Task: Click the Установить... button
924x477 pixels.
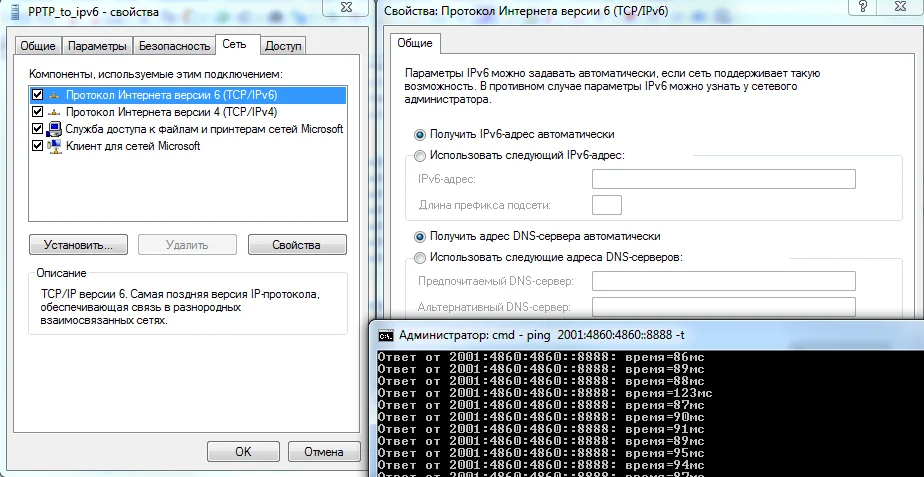Action: 78,245
